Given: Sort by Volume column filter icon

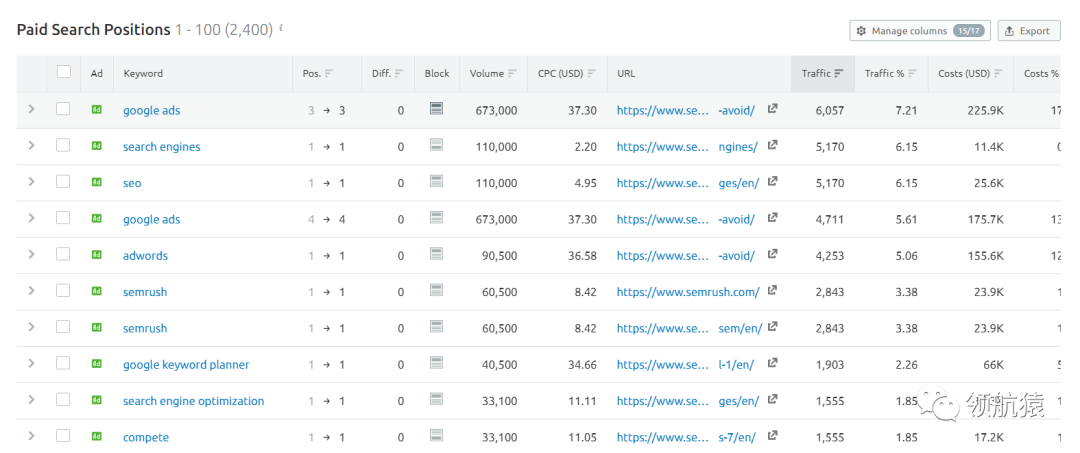Looking at the screenshot, I should [513, 73].
